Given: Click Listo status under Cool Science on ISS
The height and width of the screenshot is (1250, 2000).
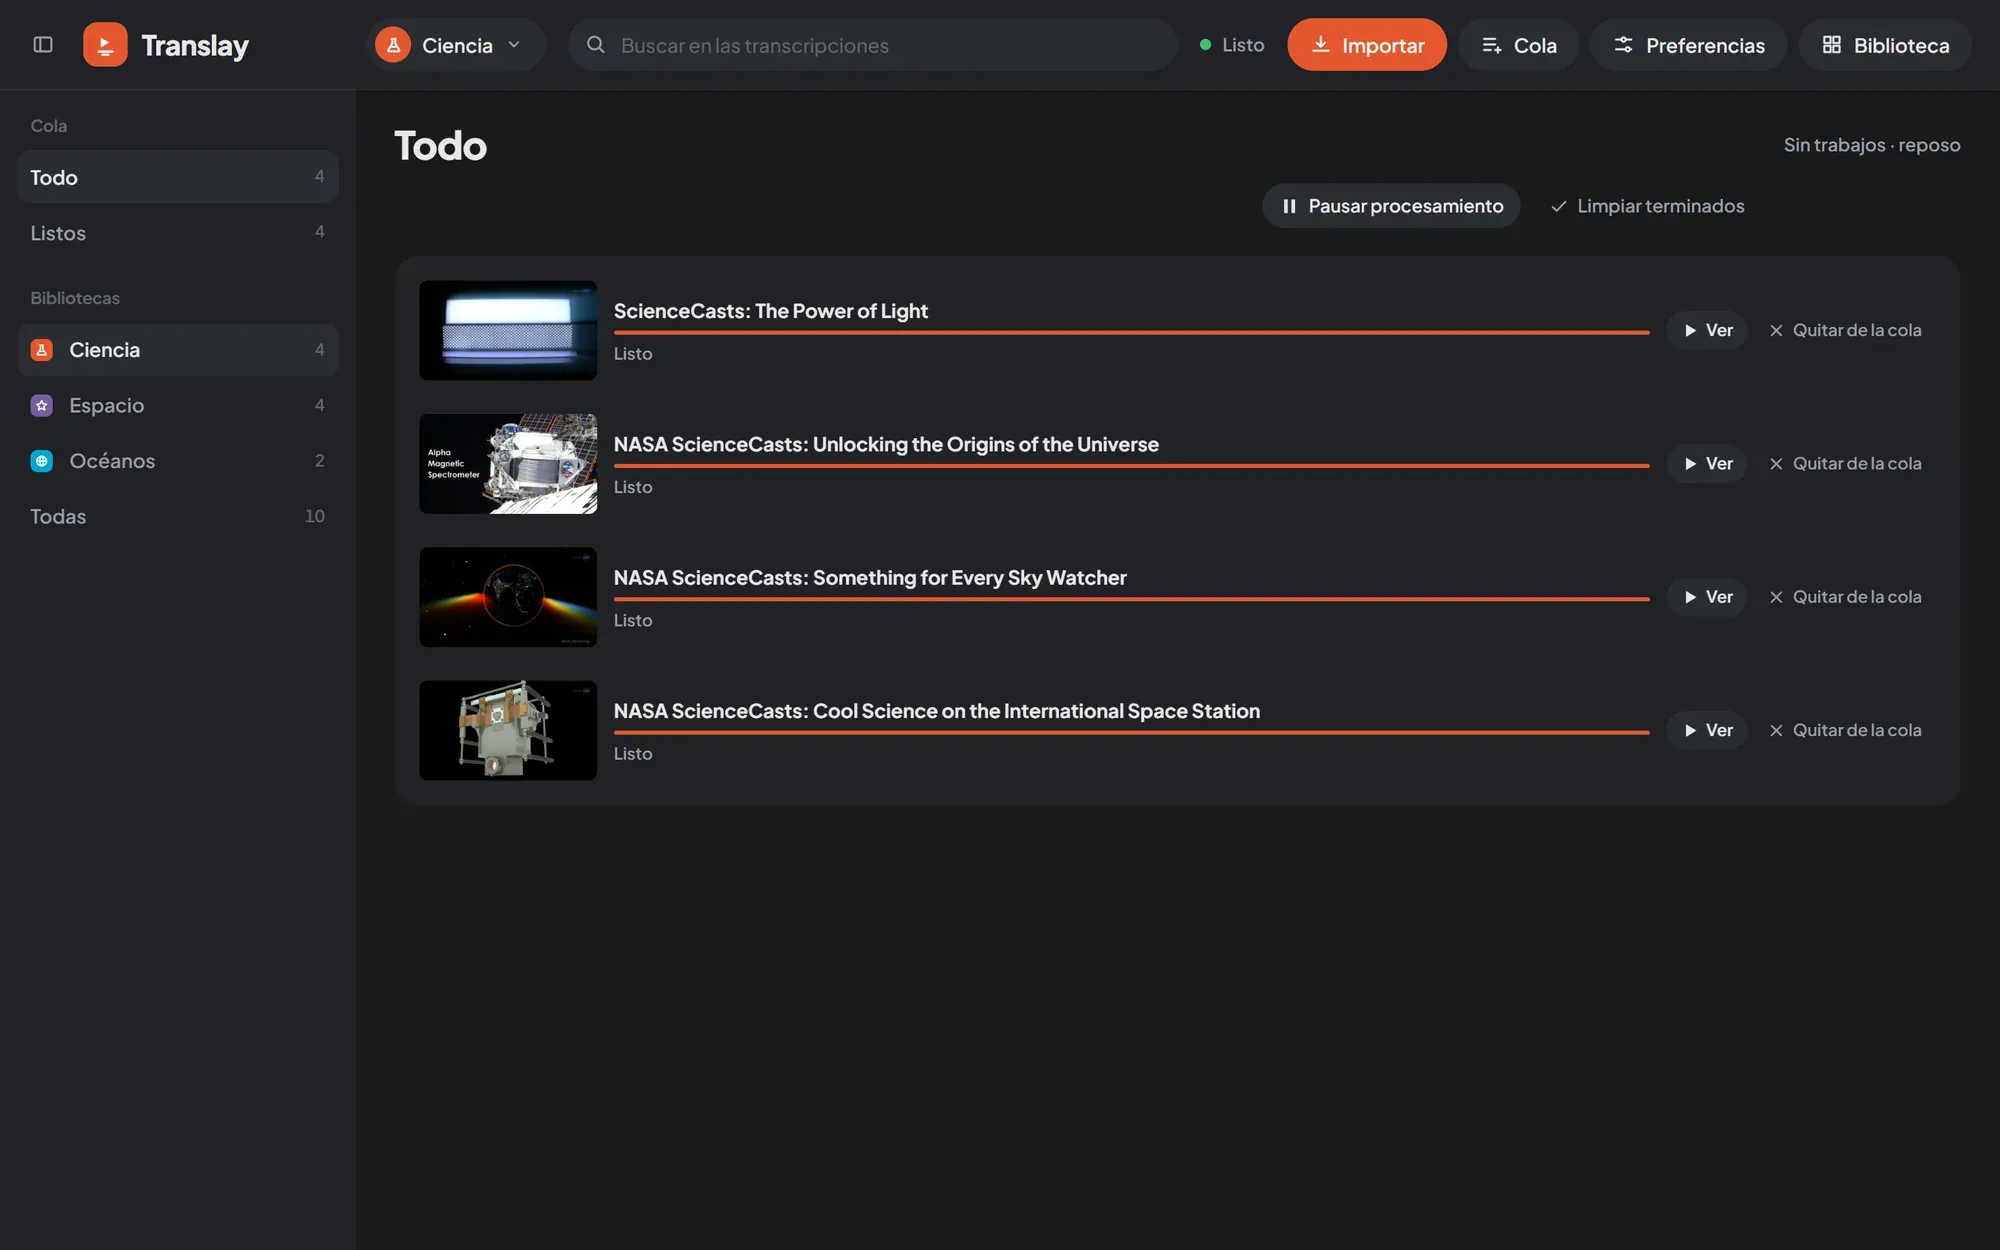Looking at the screenshot, I should click(x=633, y=754).
